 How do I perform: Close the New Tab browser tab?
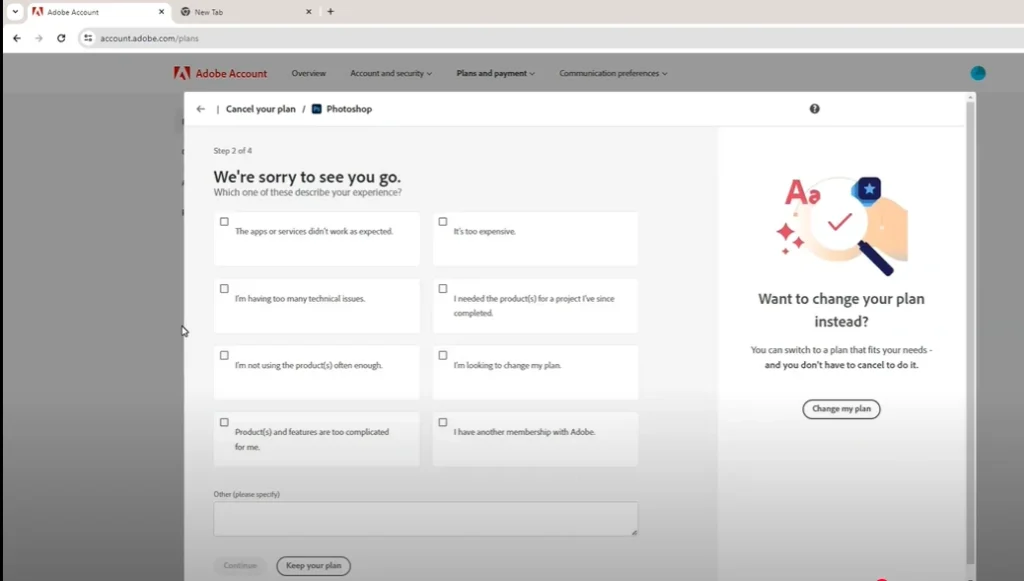(309, 12)
